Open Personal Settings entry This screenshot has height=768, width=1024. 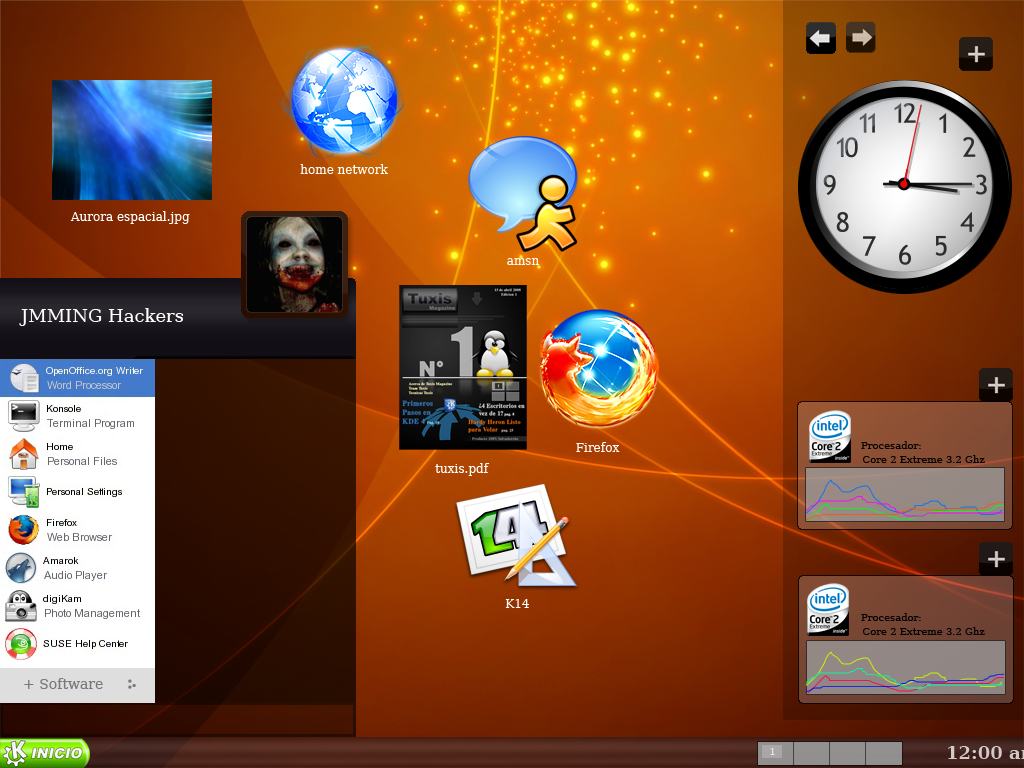pyautogui.click(x=77, y=492)
